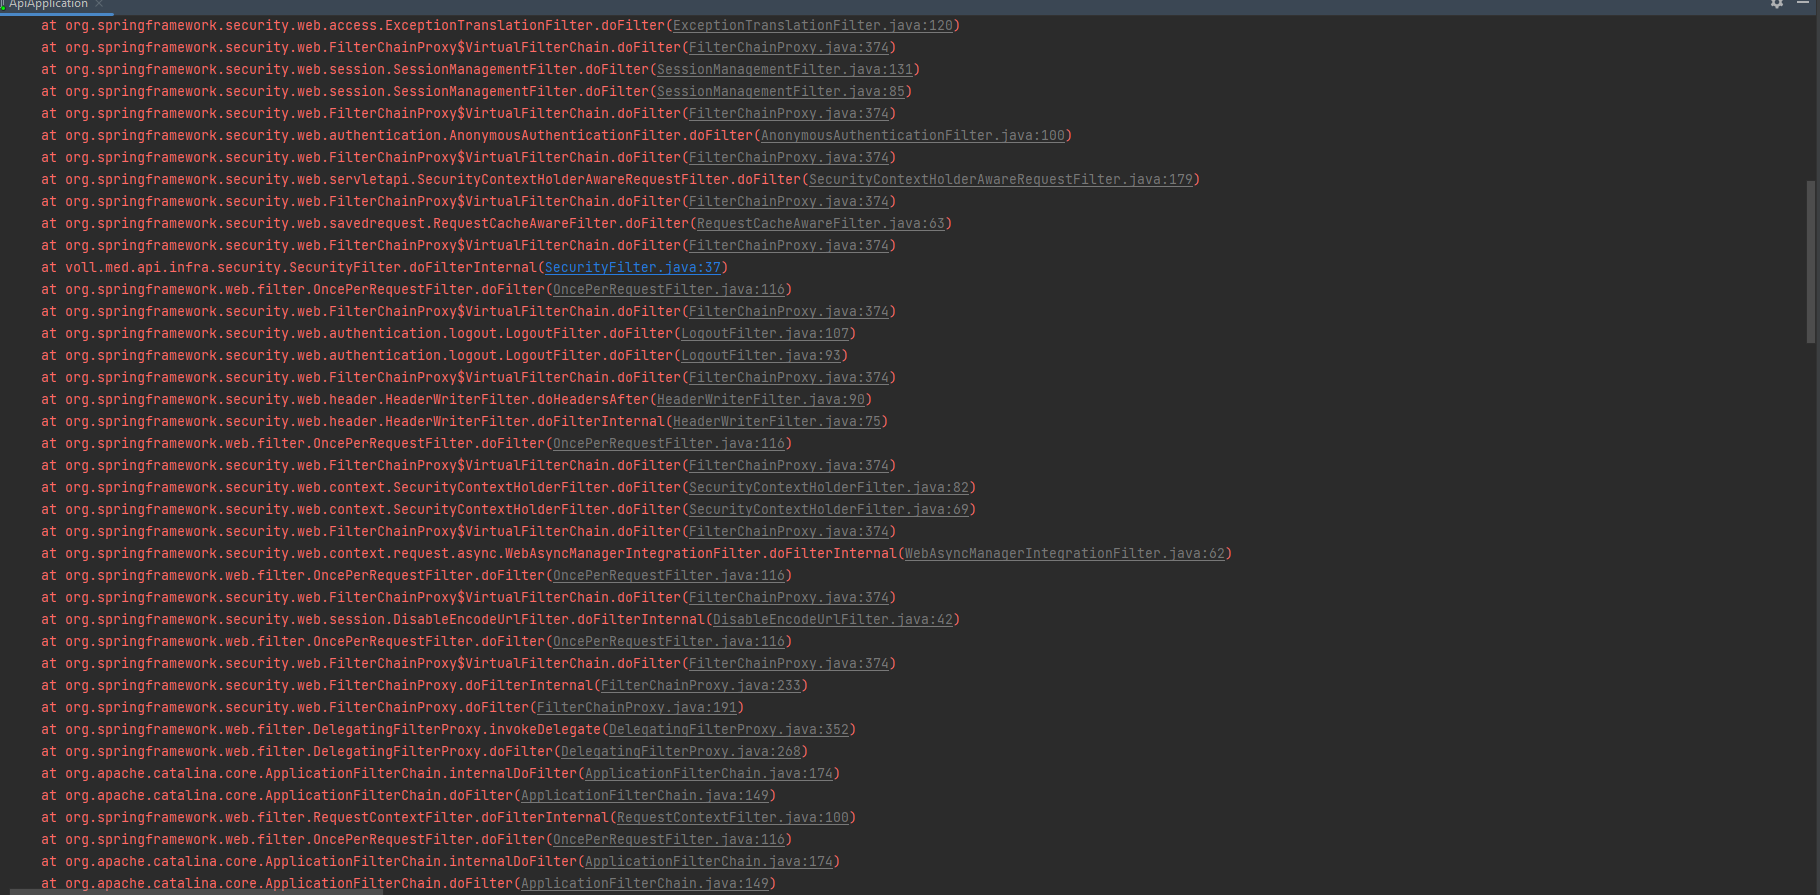Open OncePerRequestFilter.java:116 link below RequestContextFilter row
Viewport: 1820px width, 895px height.
(669, 840)
